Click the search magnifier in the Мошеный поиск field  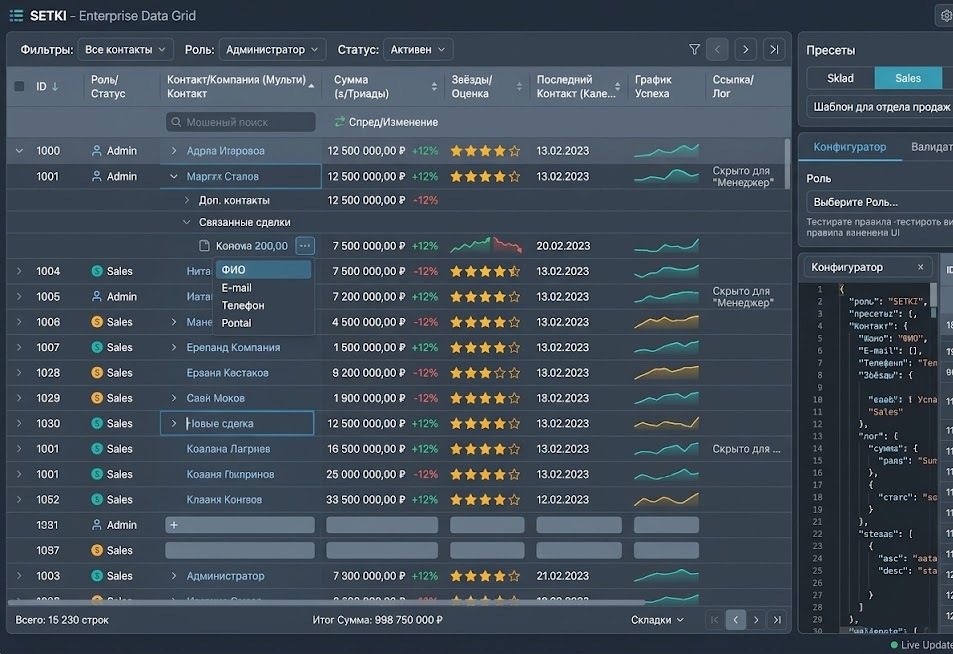click(x=176, y=121)
